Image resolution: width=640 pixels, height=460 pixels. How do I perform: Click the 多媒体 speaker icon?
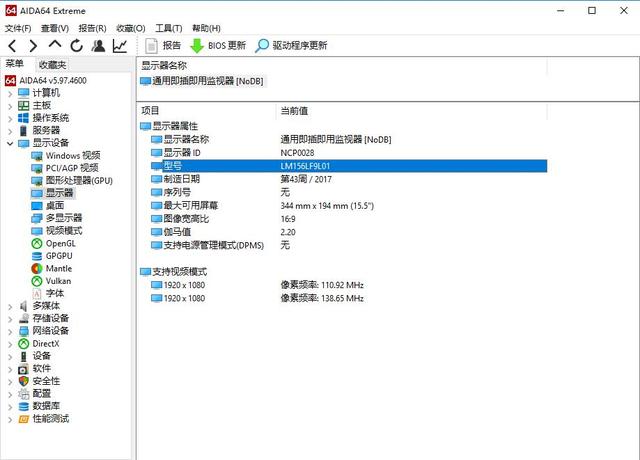point(24,306)
